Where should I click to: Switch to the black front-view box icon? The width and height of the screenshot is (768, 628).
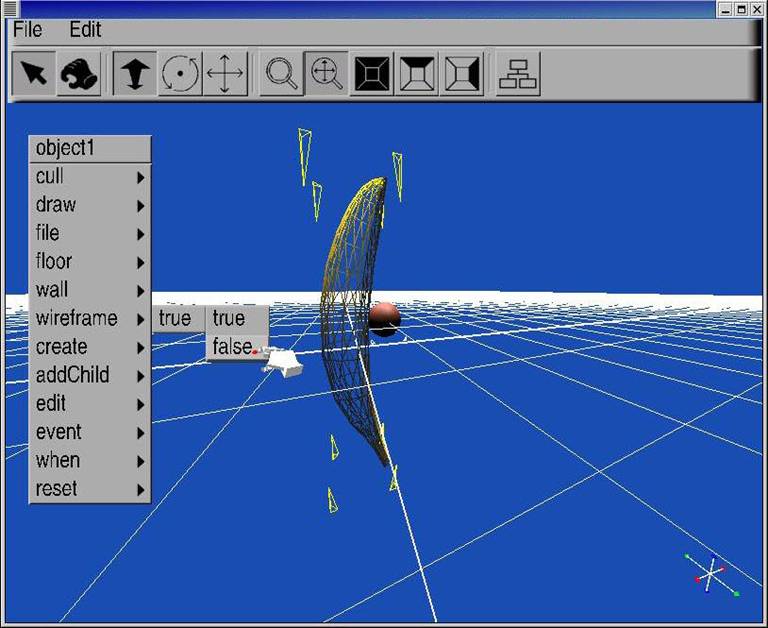(372, 73)
